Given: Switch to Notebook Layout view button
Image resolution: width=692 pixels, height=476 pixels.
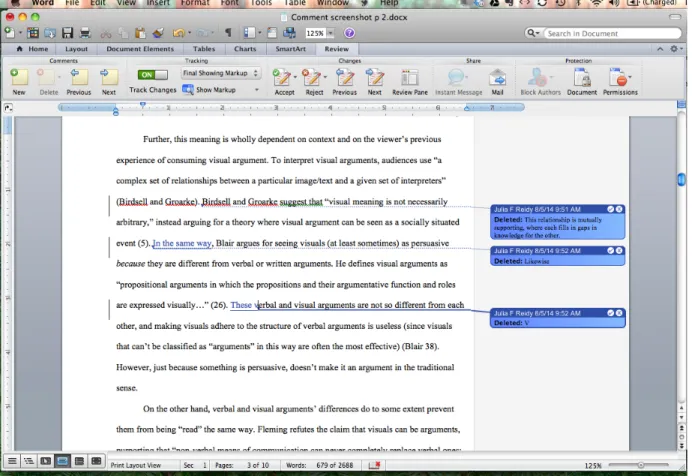Looking at the screenshot, I should [x=79, y=461].
